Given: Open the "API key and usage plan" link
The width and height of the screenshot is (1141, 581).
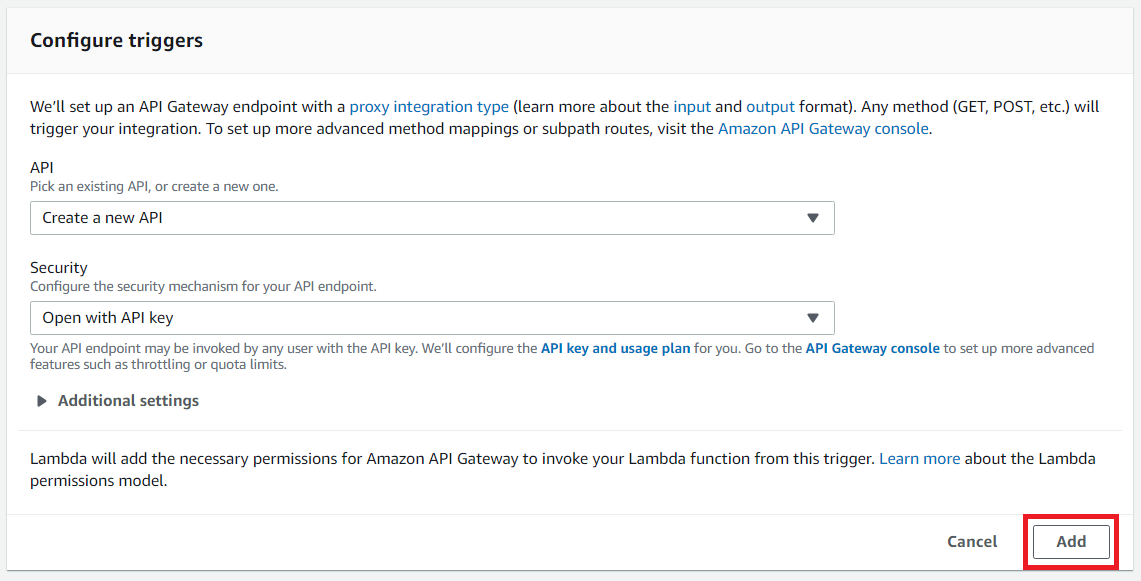Looking at the screenshot, I should tap(615, 349).
